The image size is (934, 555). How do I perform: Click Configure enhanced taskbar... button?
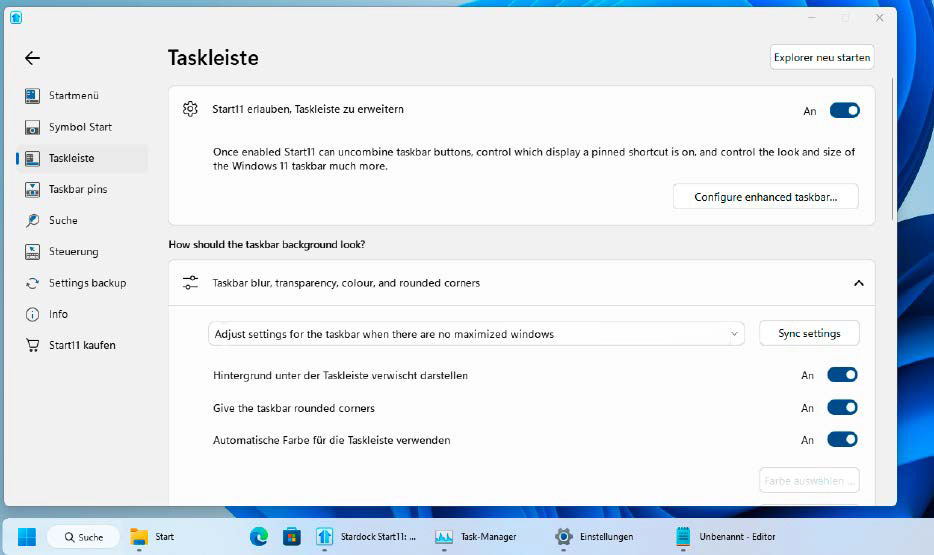[765, 197]
